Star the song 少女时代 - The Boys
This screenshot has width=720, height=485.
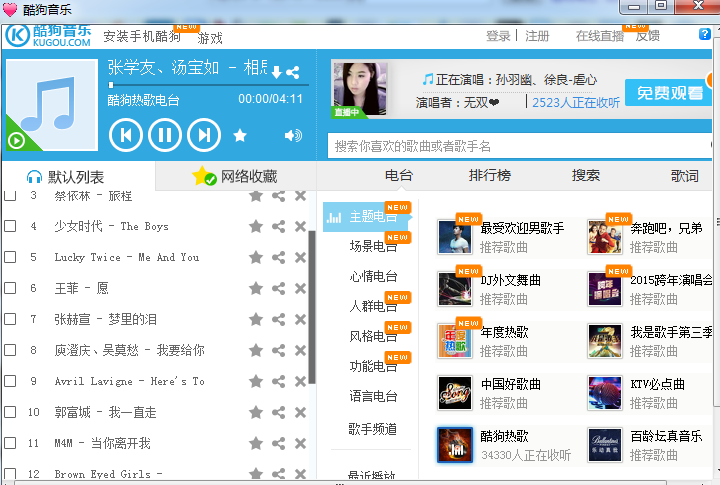point(256,226)
